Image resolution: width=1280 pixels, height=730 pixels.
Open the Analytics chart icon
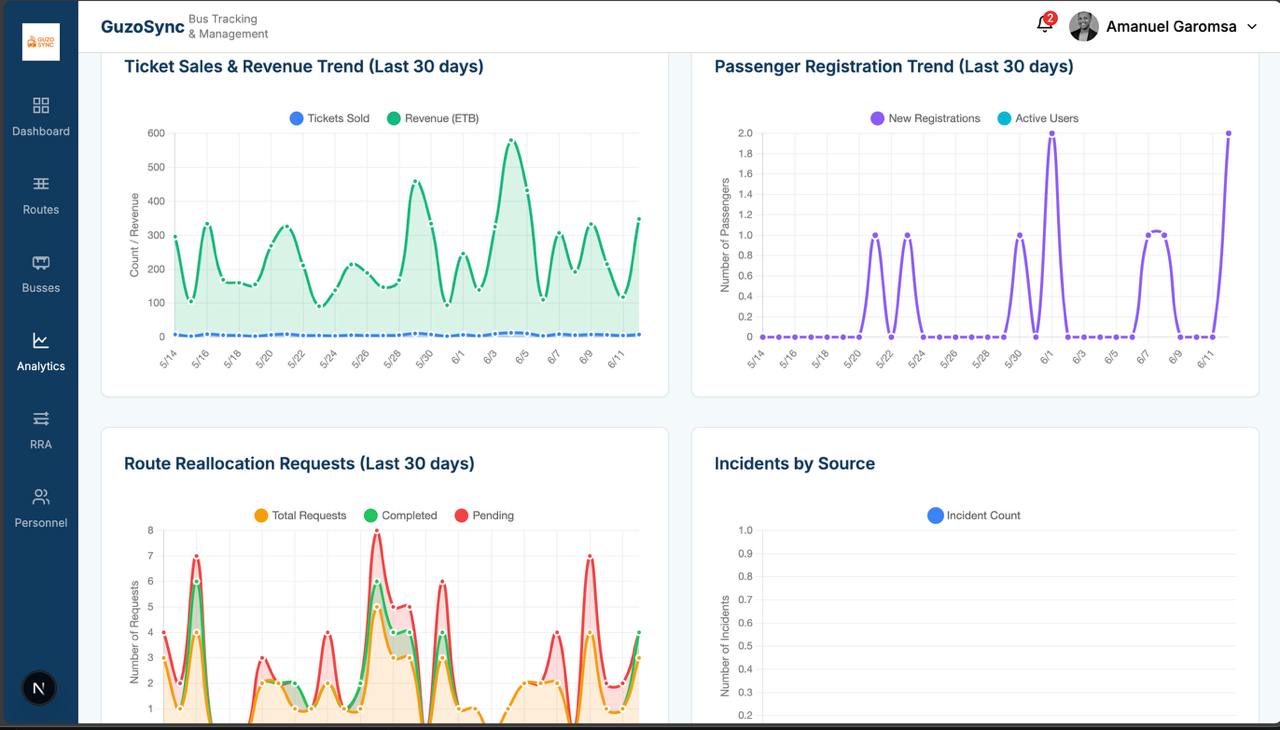click(x=41, y=341)
